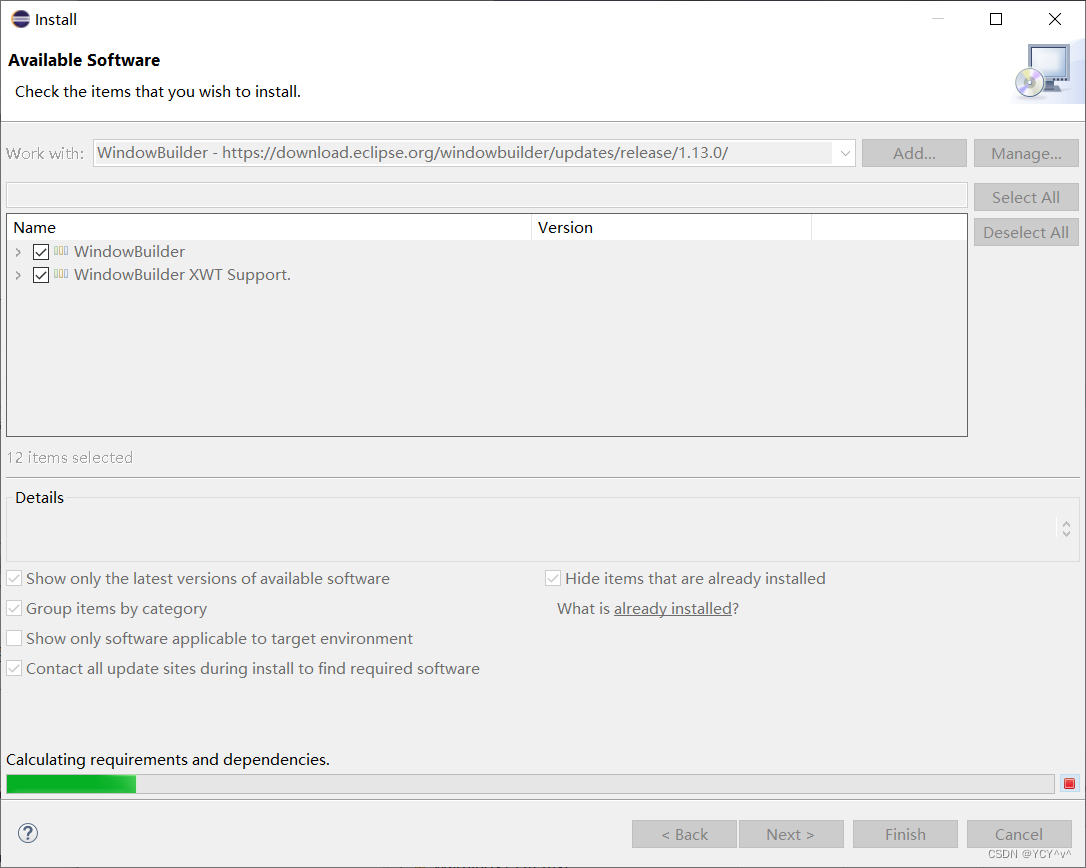Screen dimensions: 1086x868
Task: Click the filter text input field
Action: tap(487, 195)
